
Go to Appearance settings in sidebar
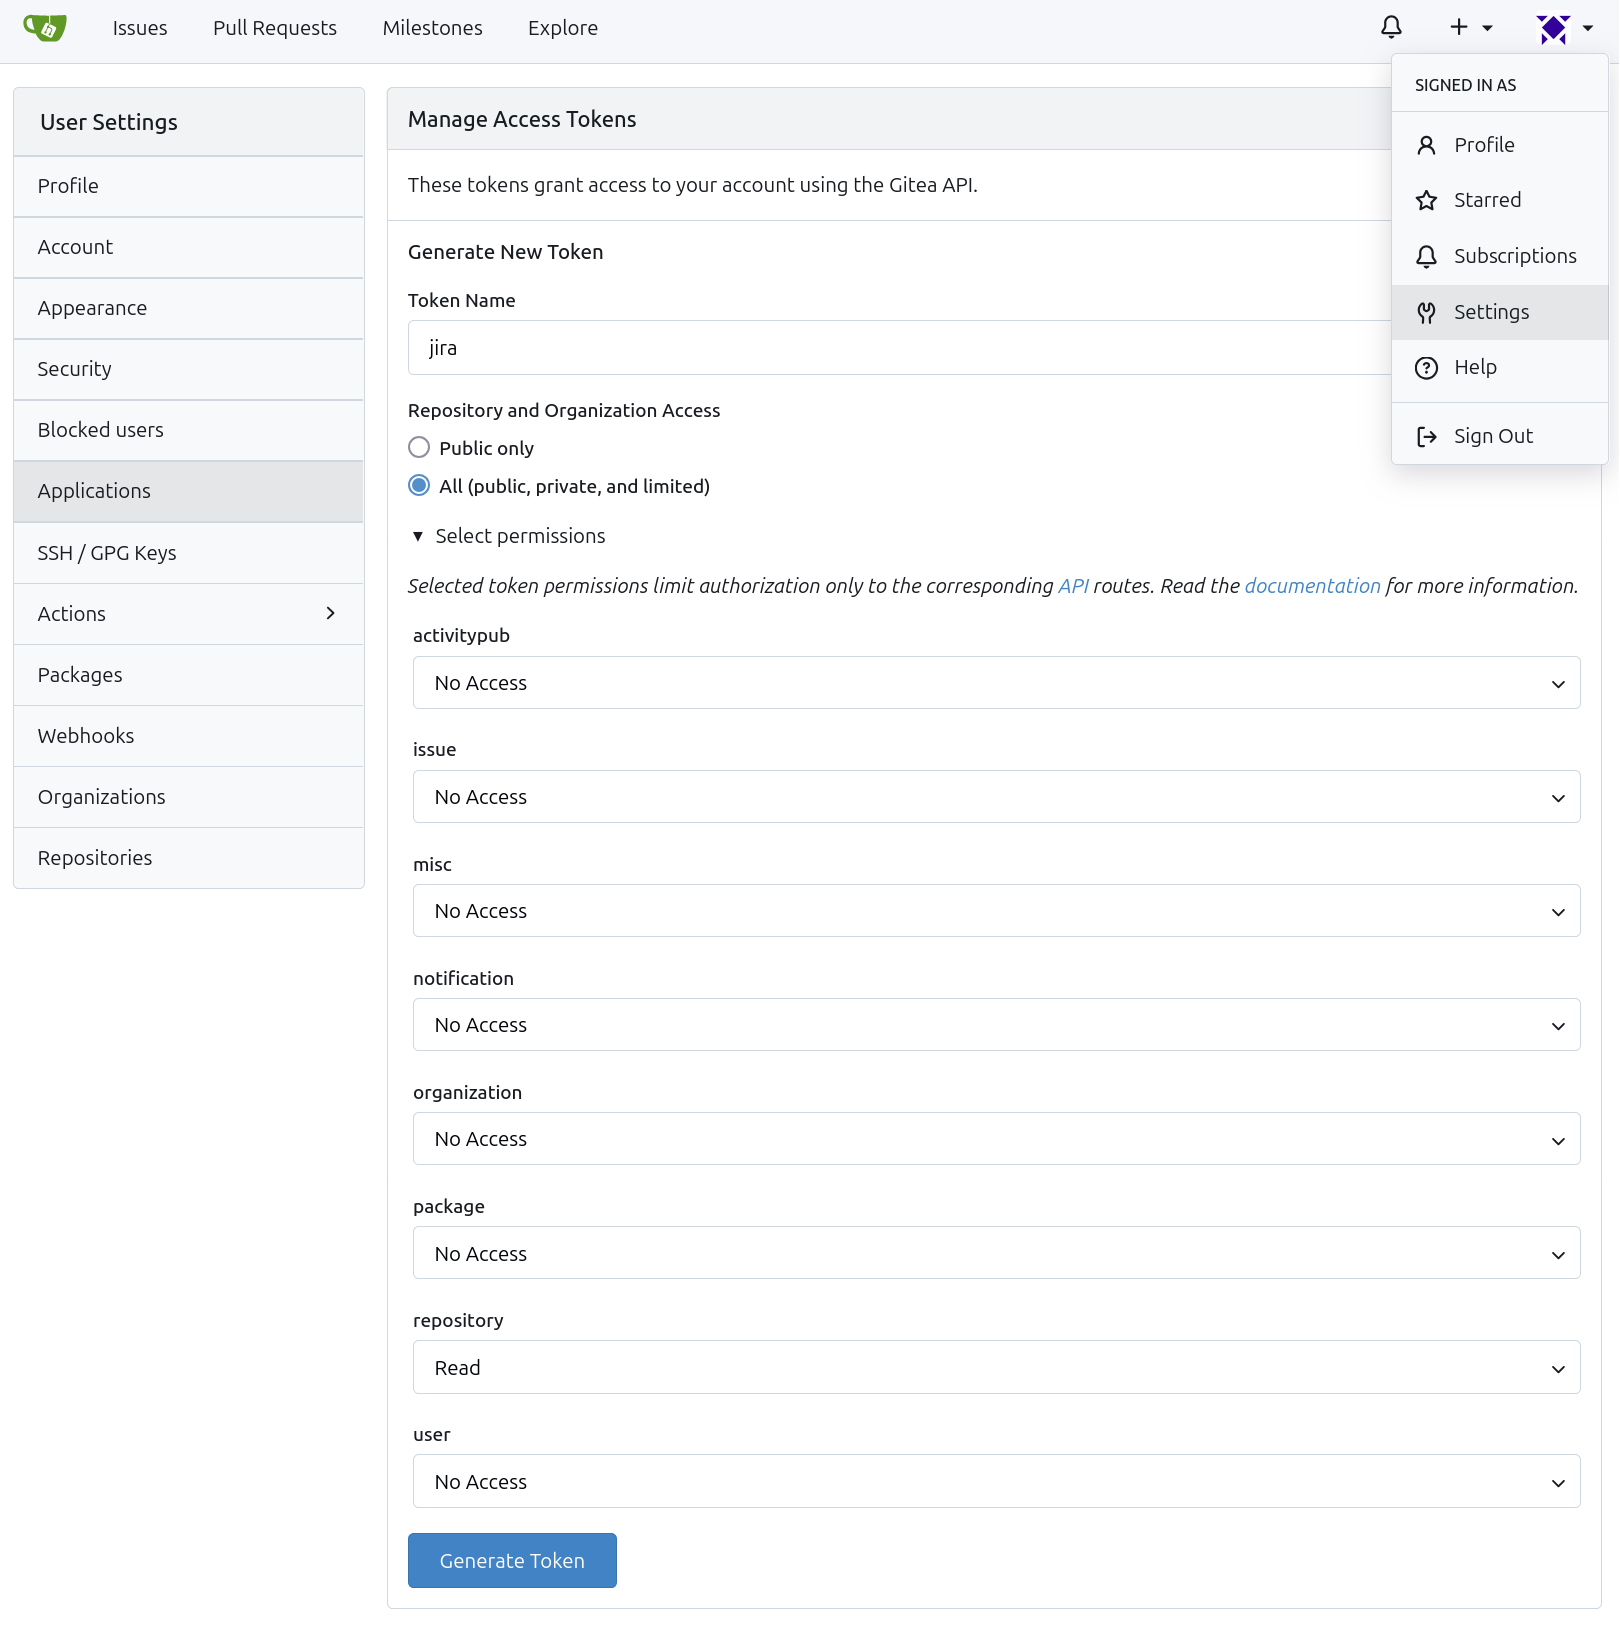189,308
